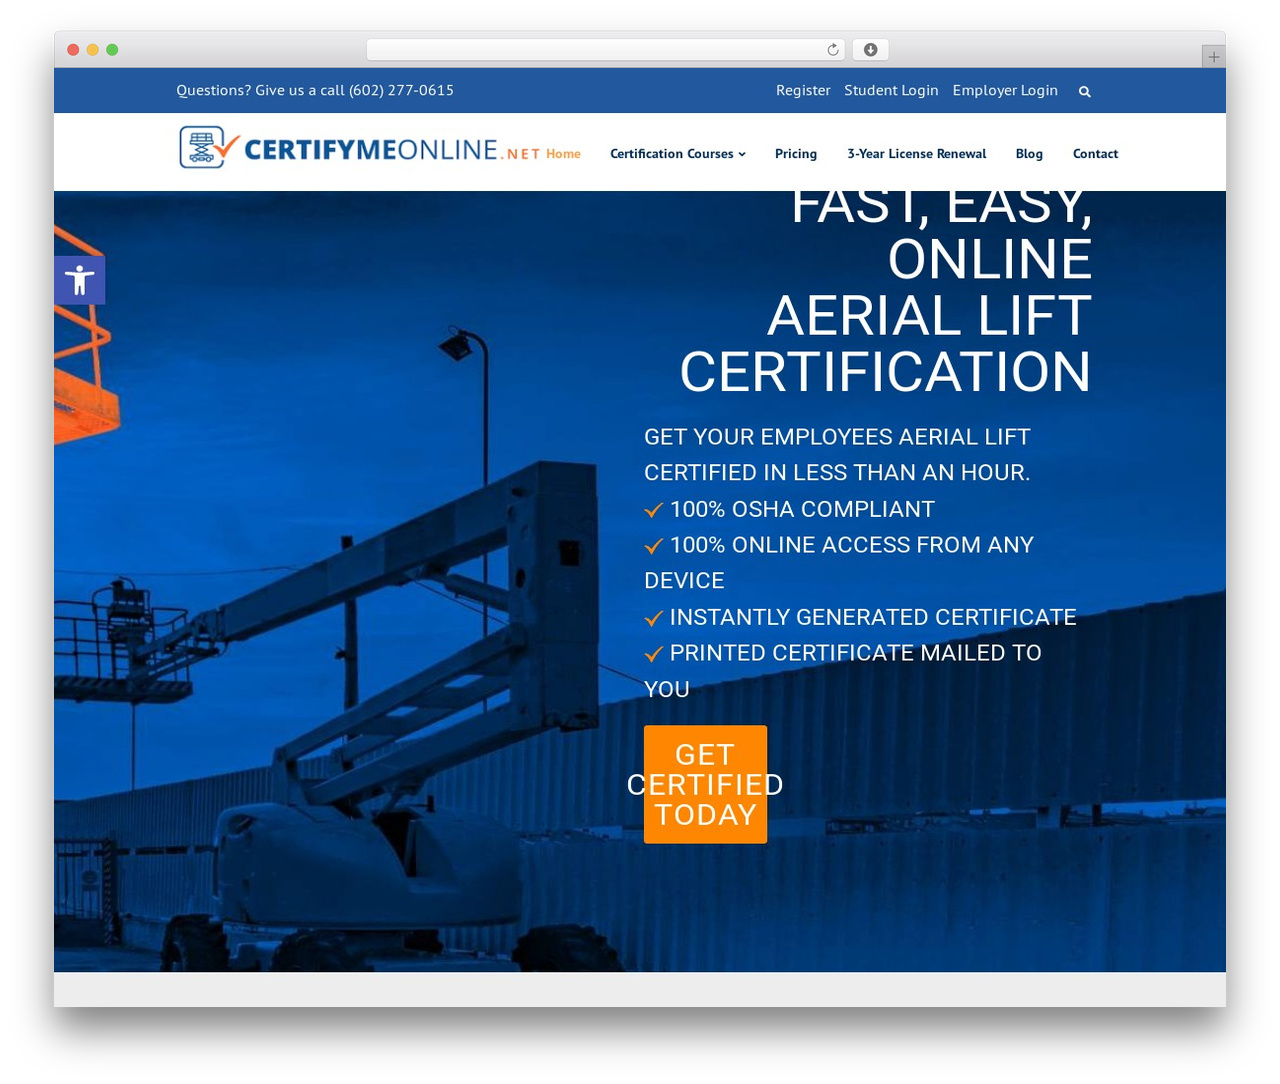
Task: Close the browser window with red button
Action: point(73,50)
